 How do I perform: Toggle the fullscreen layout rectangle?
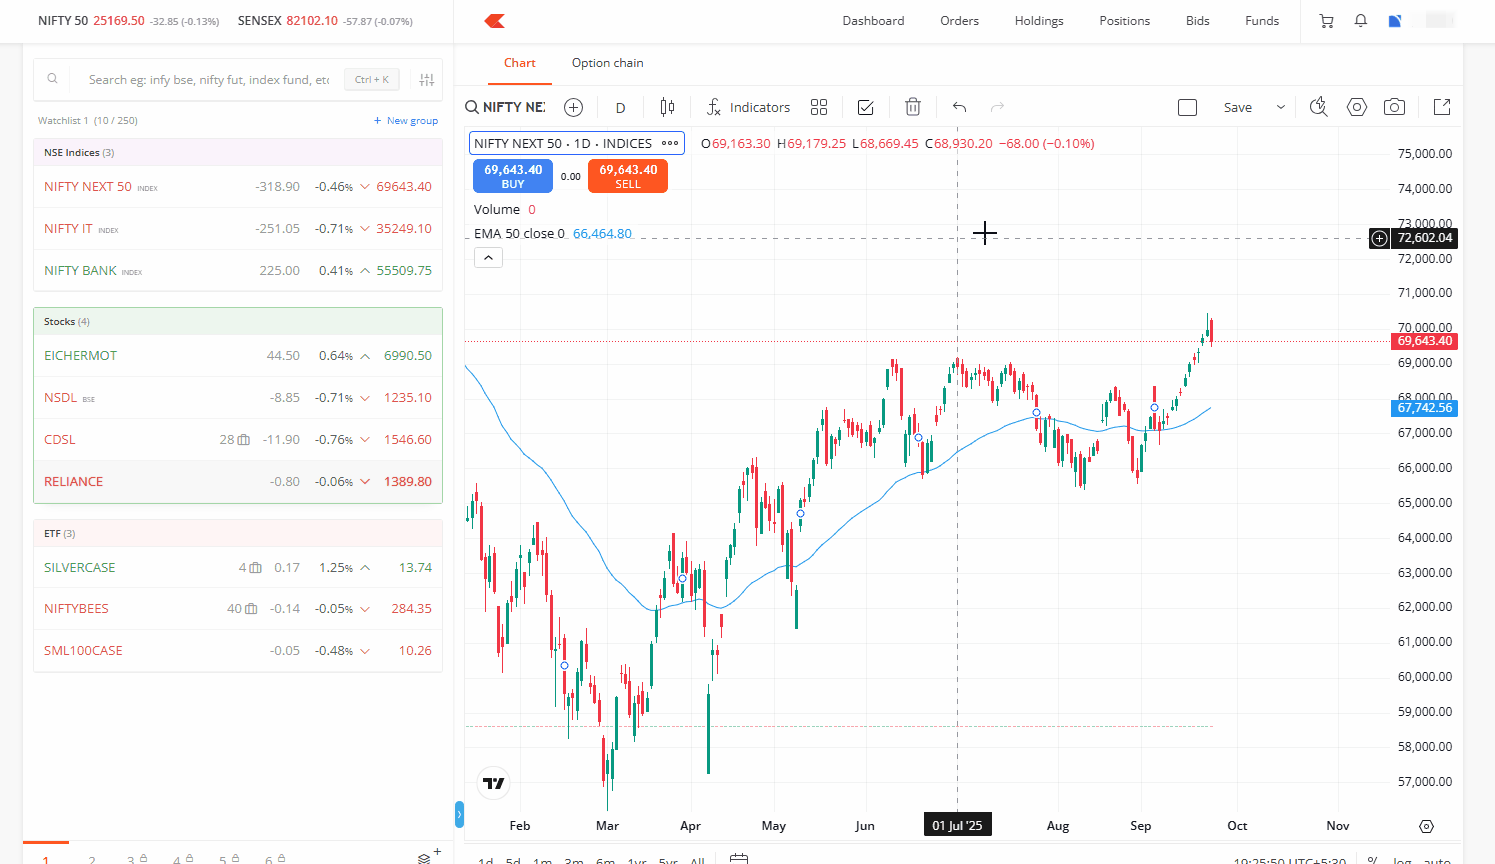[x=1187, y=107]
